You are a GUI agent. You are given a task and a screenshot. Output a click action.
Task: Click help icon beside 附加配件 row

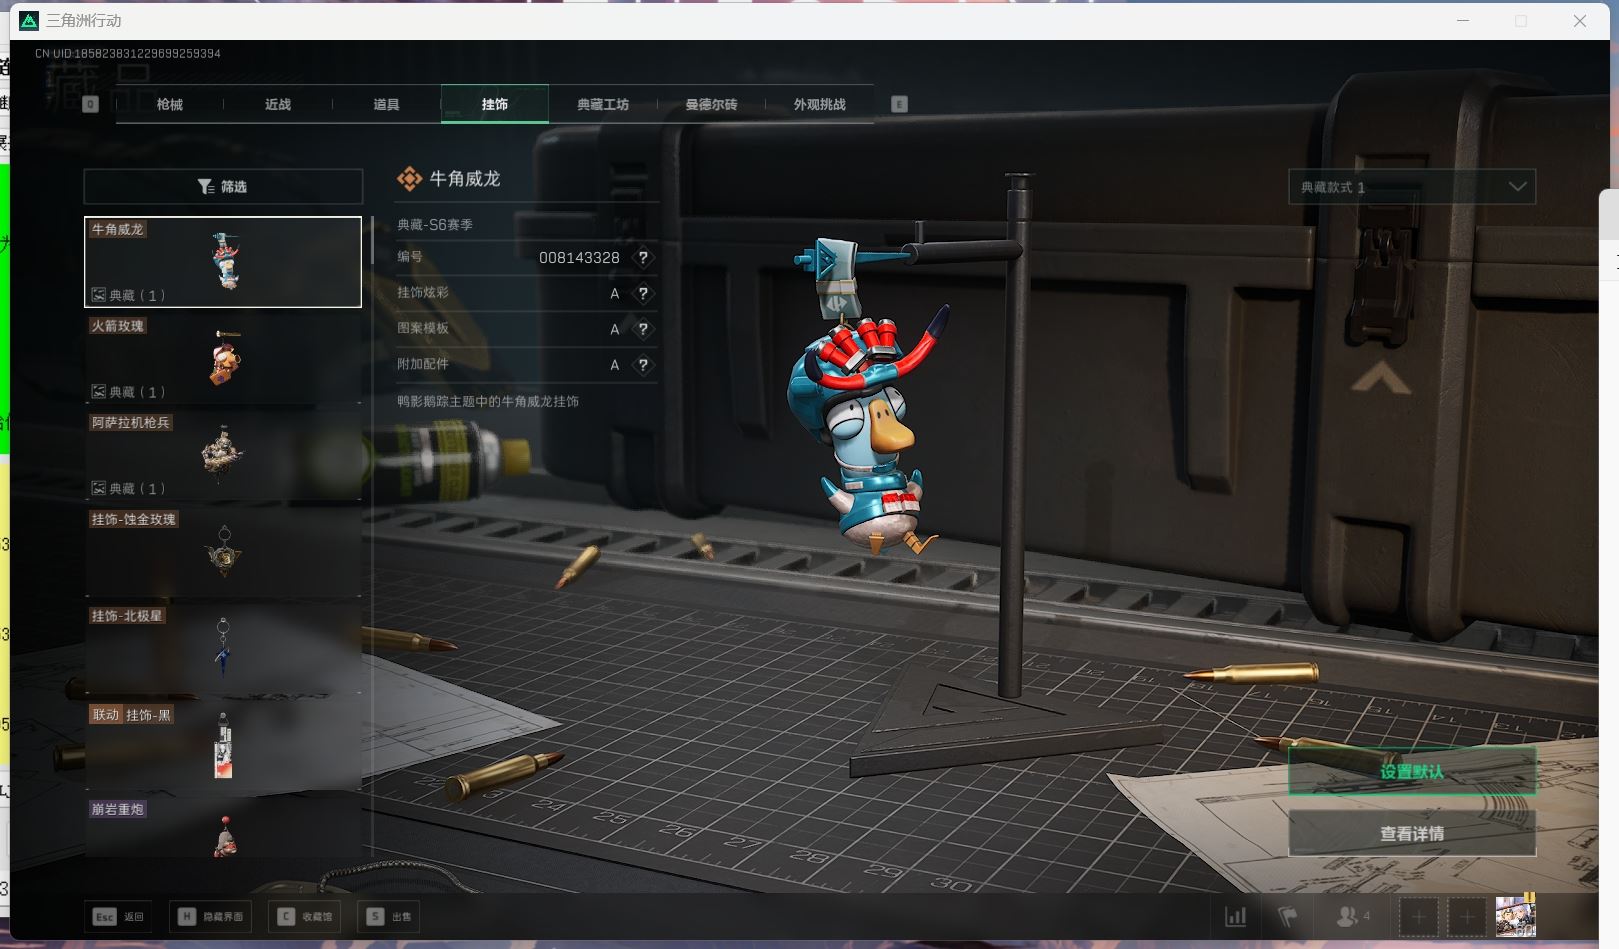643,365
